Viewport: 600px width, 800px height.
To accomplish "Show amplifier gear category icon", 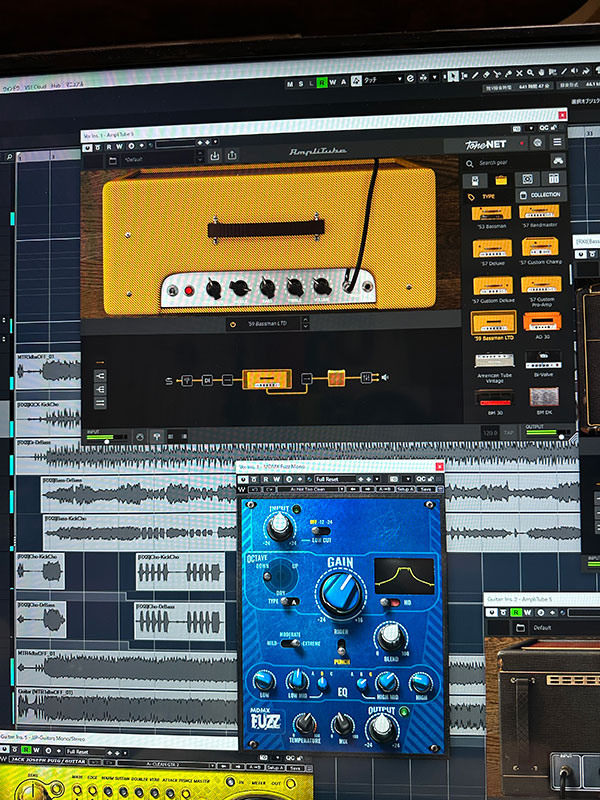I will click(x=501, y=180).
